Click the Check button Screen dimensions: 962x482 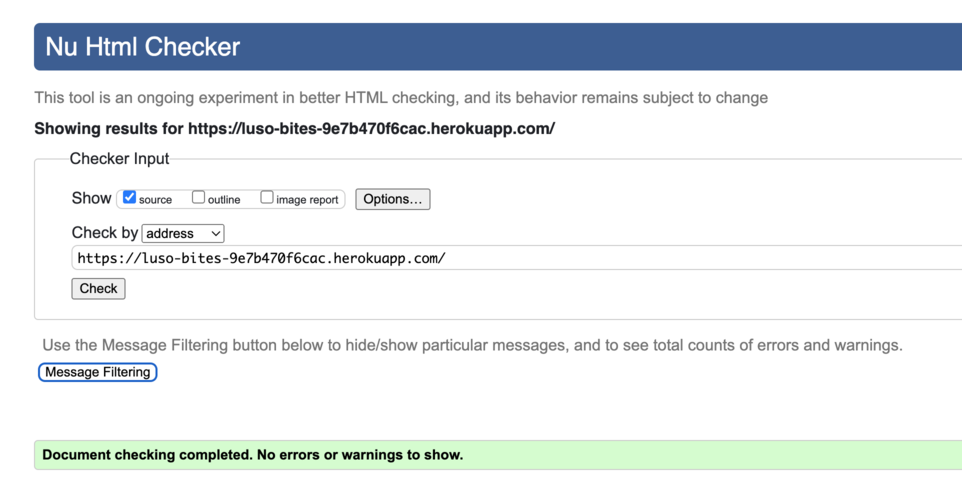point(98,289)
